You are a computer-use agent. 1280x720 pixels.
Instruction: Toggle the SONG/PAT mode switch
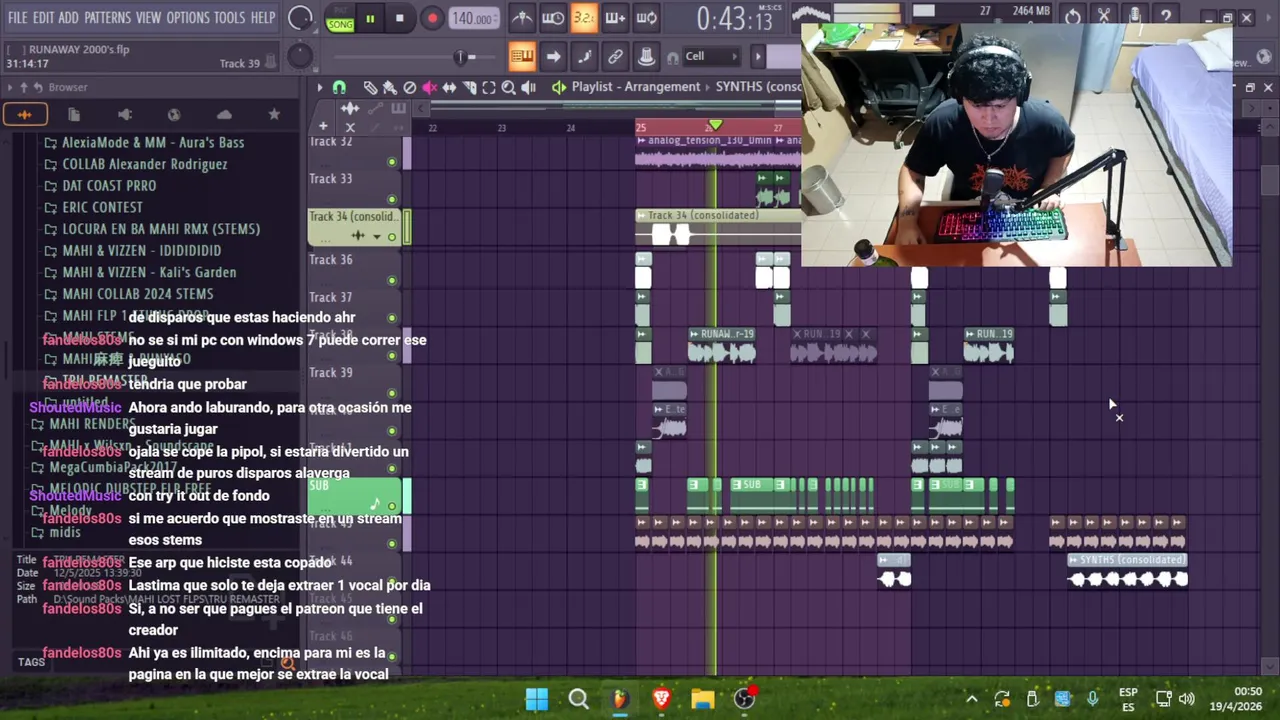coord(340,18)
